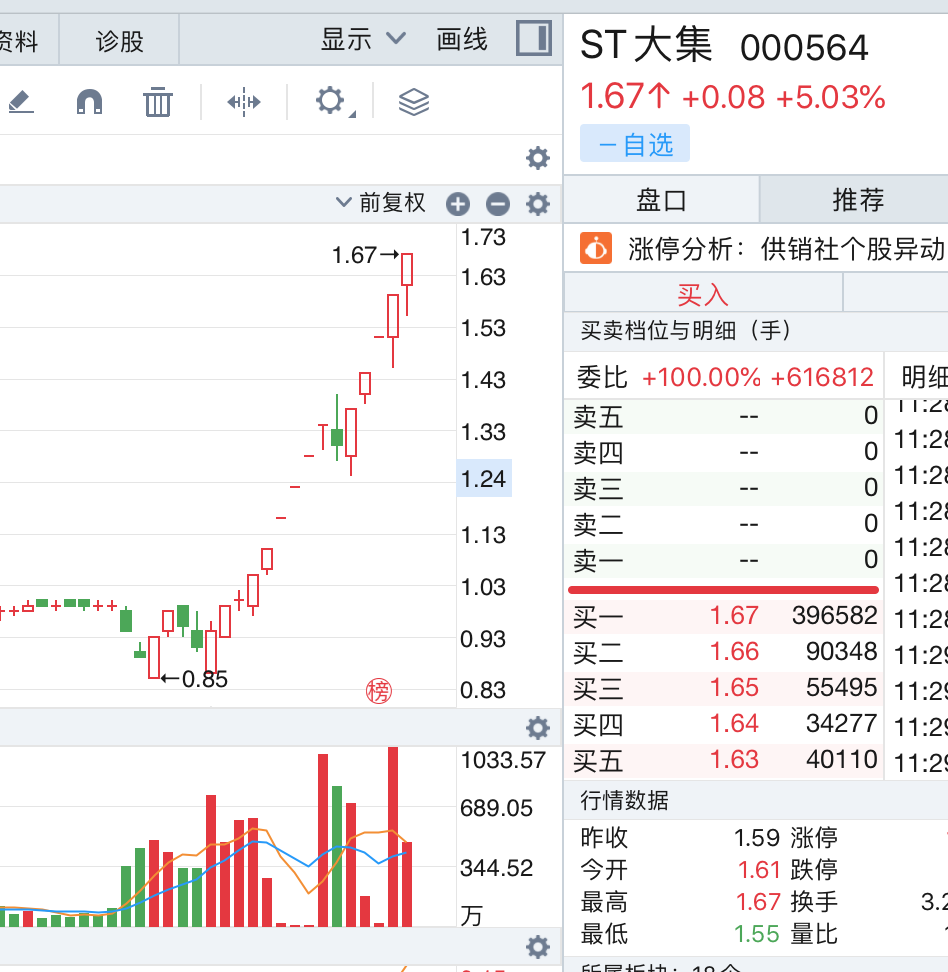Remove stock via 一自选 button
Viewport: 948px width, 972px height.
pyautogui.click(x=634, y=144)
